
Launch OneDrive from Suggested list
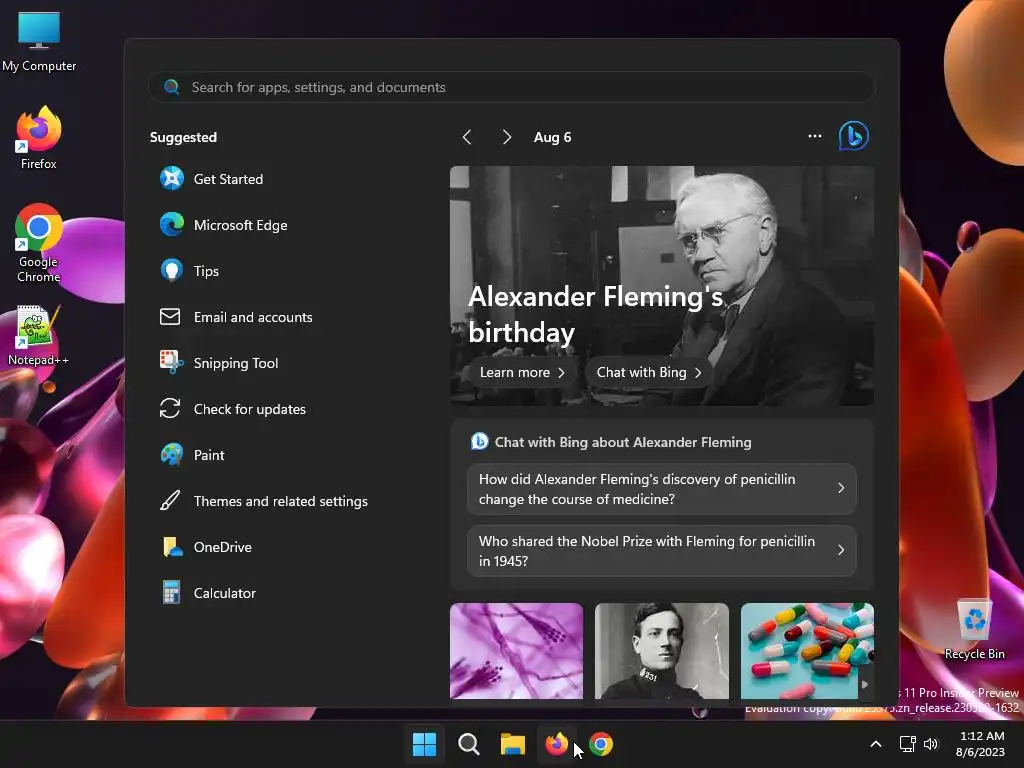(206, 547)
